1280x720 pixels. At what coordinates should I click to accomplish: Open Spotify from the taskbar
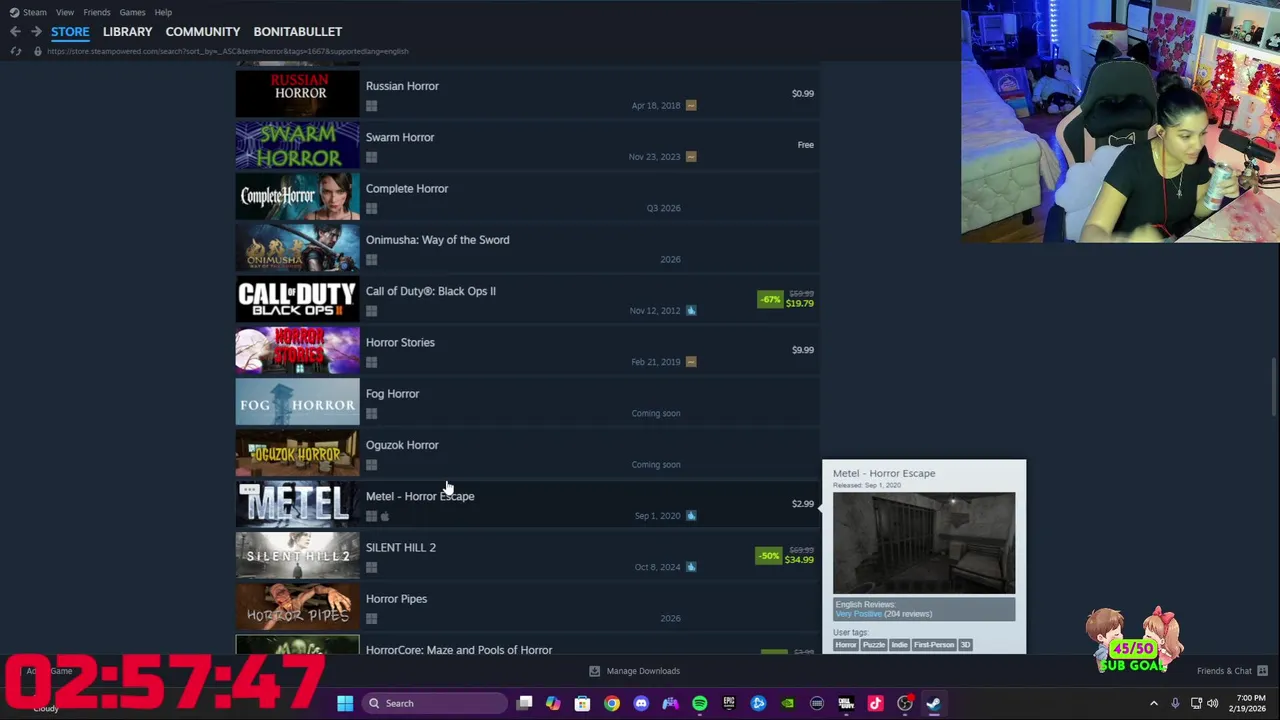pyautogui.click(x=700, y=703)
